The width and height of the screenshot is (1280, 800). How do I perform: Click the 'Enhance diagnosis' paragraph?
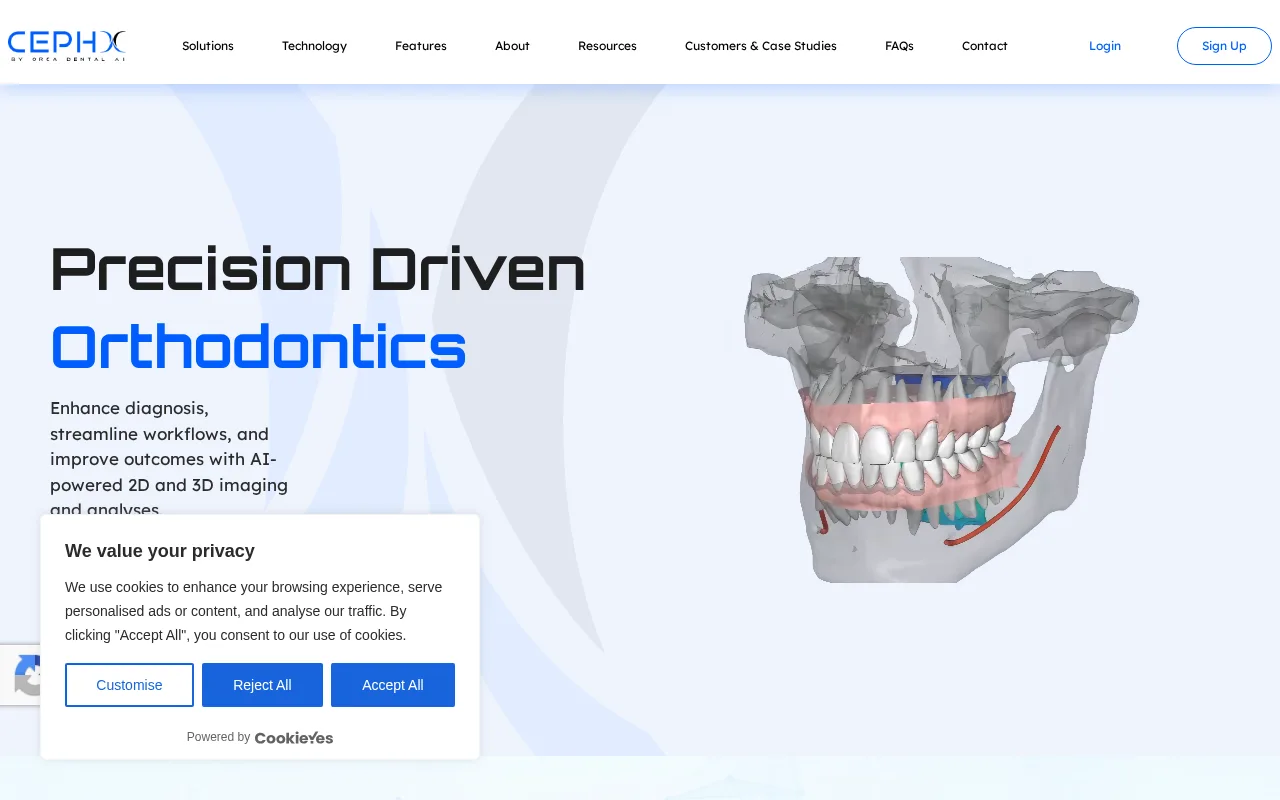(169, 459)
